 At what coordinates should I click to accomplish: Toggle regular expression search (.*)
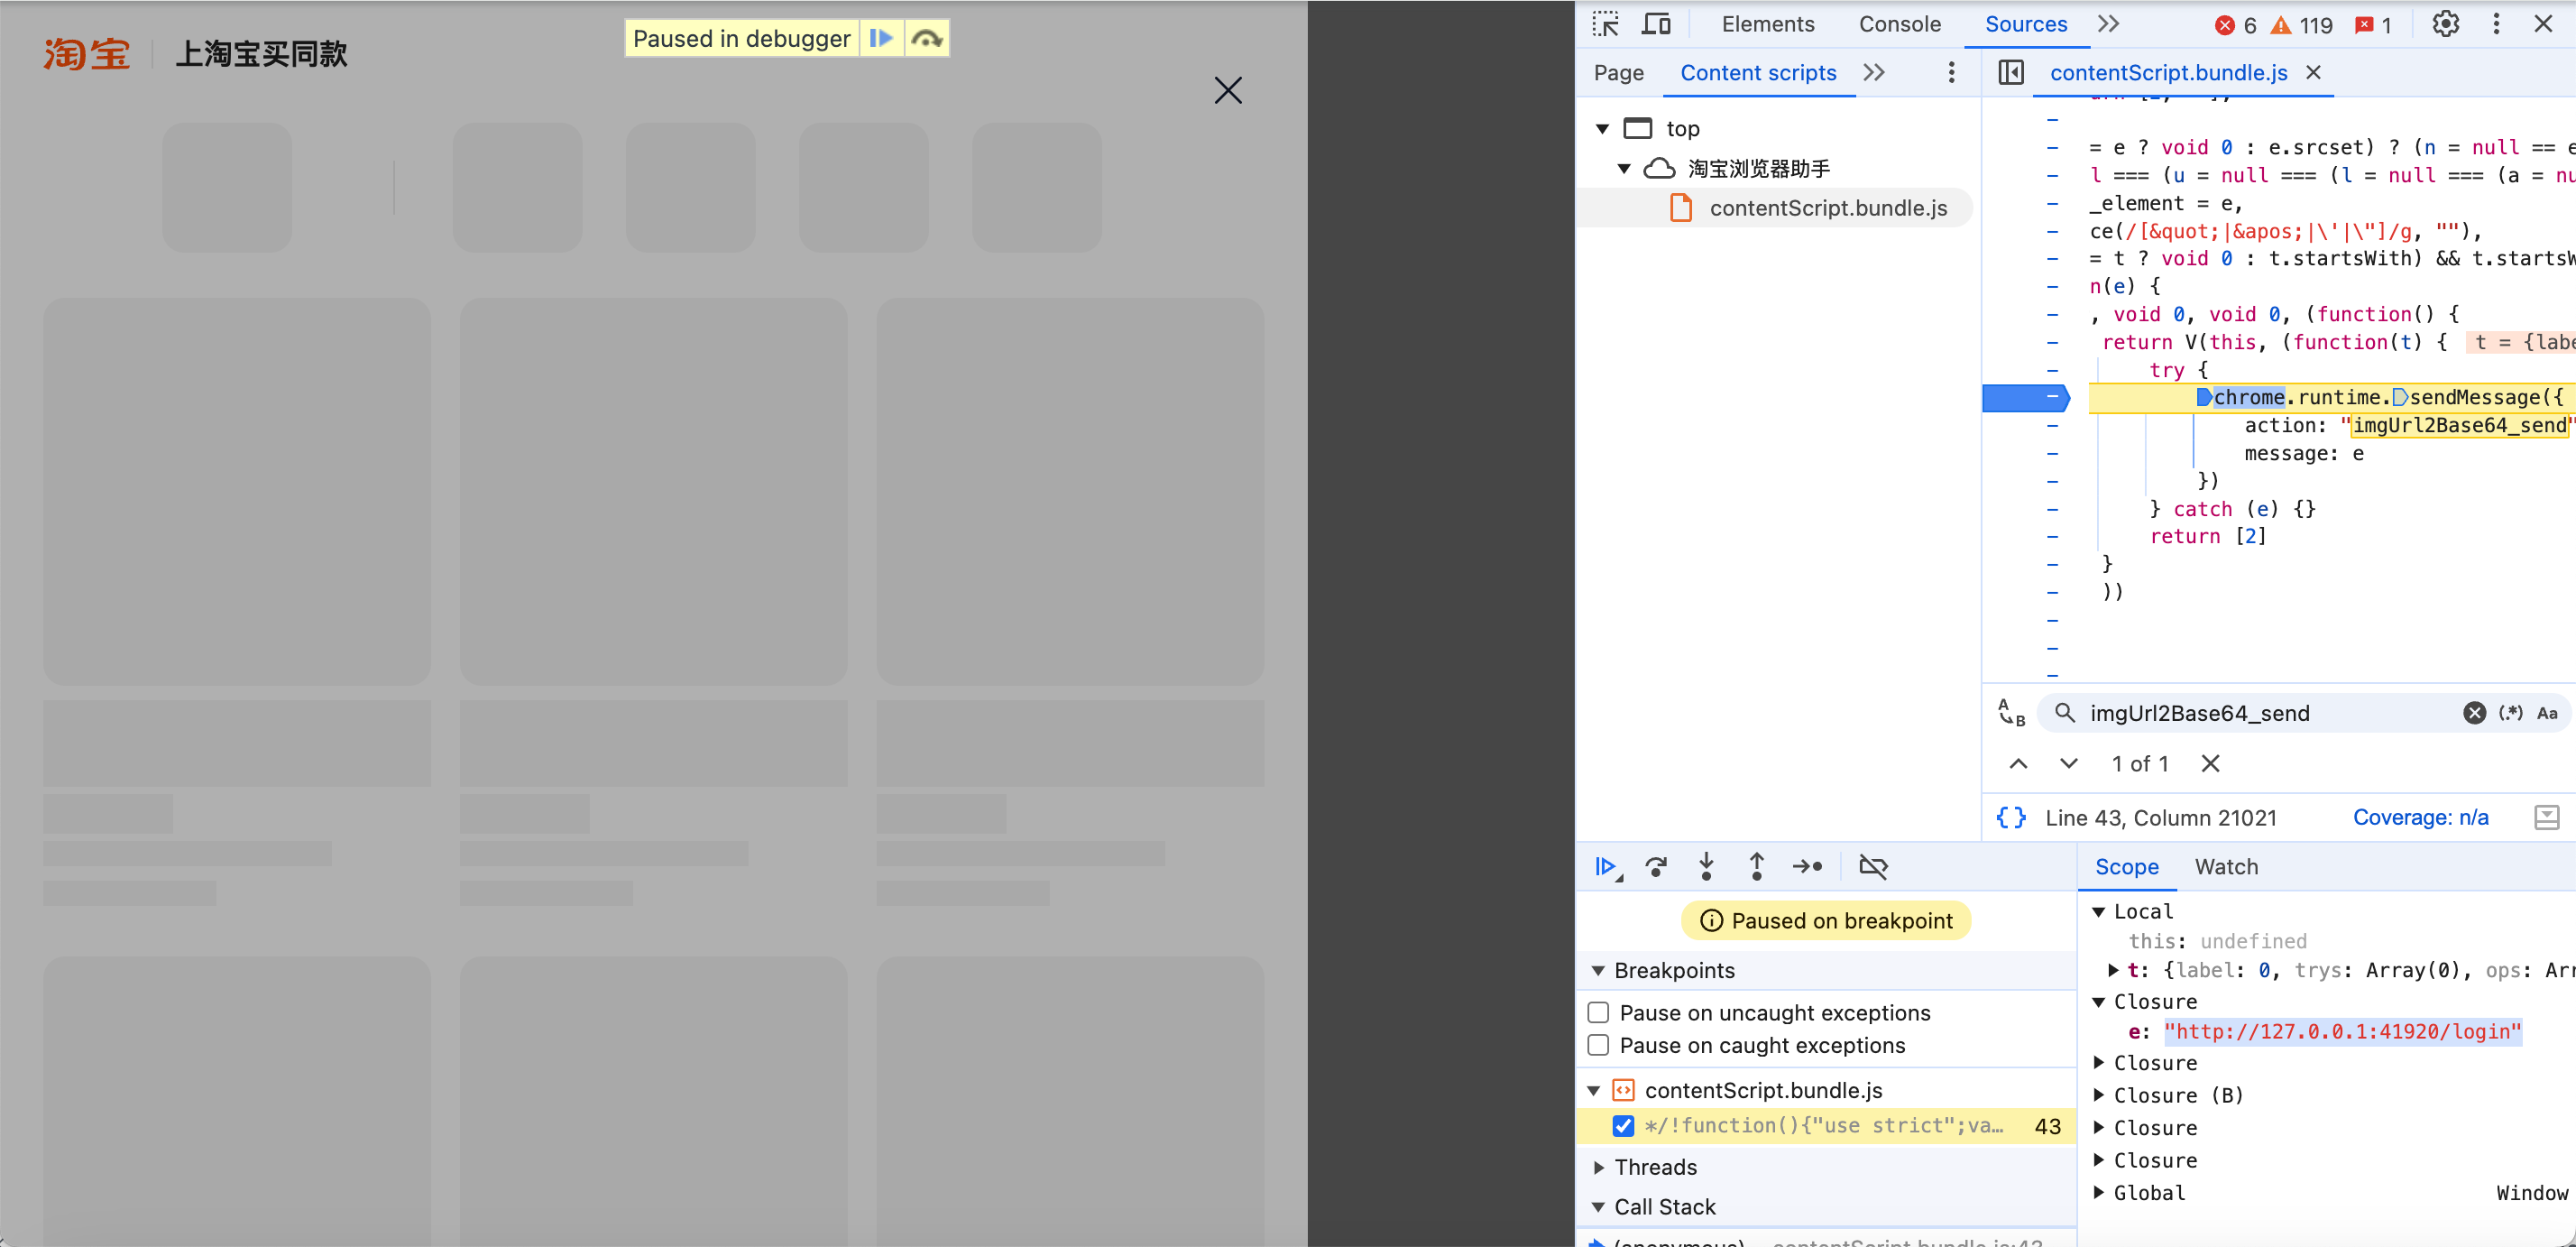(2510, 713)
